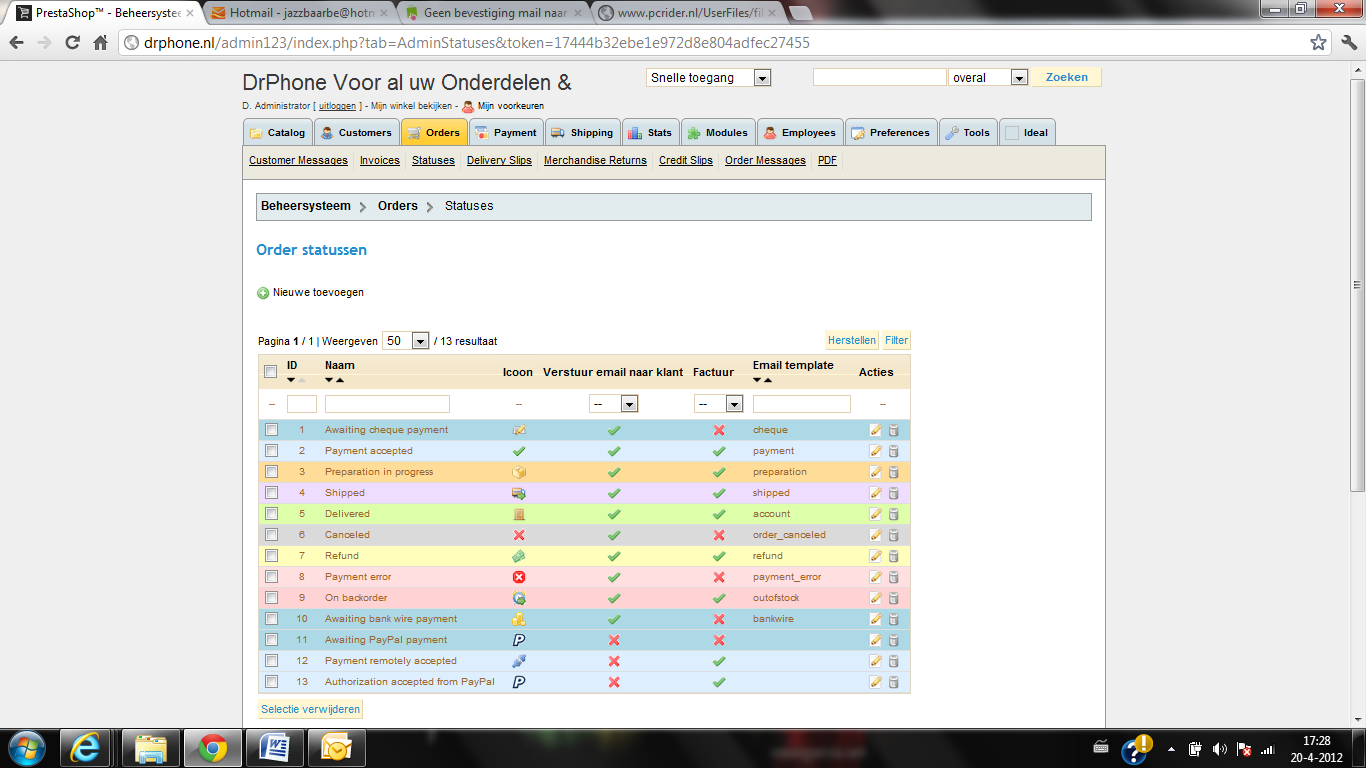Click the edit pencil for Awaiting cheque payment
Screen dimensions: 1366x768
(x=876, y=430)
